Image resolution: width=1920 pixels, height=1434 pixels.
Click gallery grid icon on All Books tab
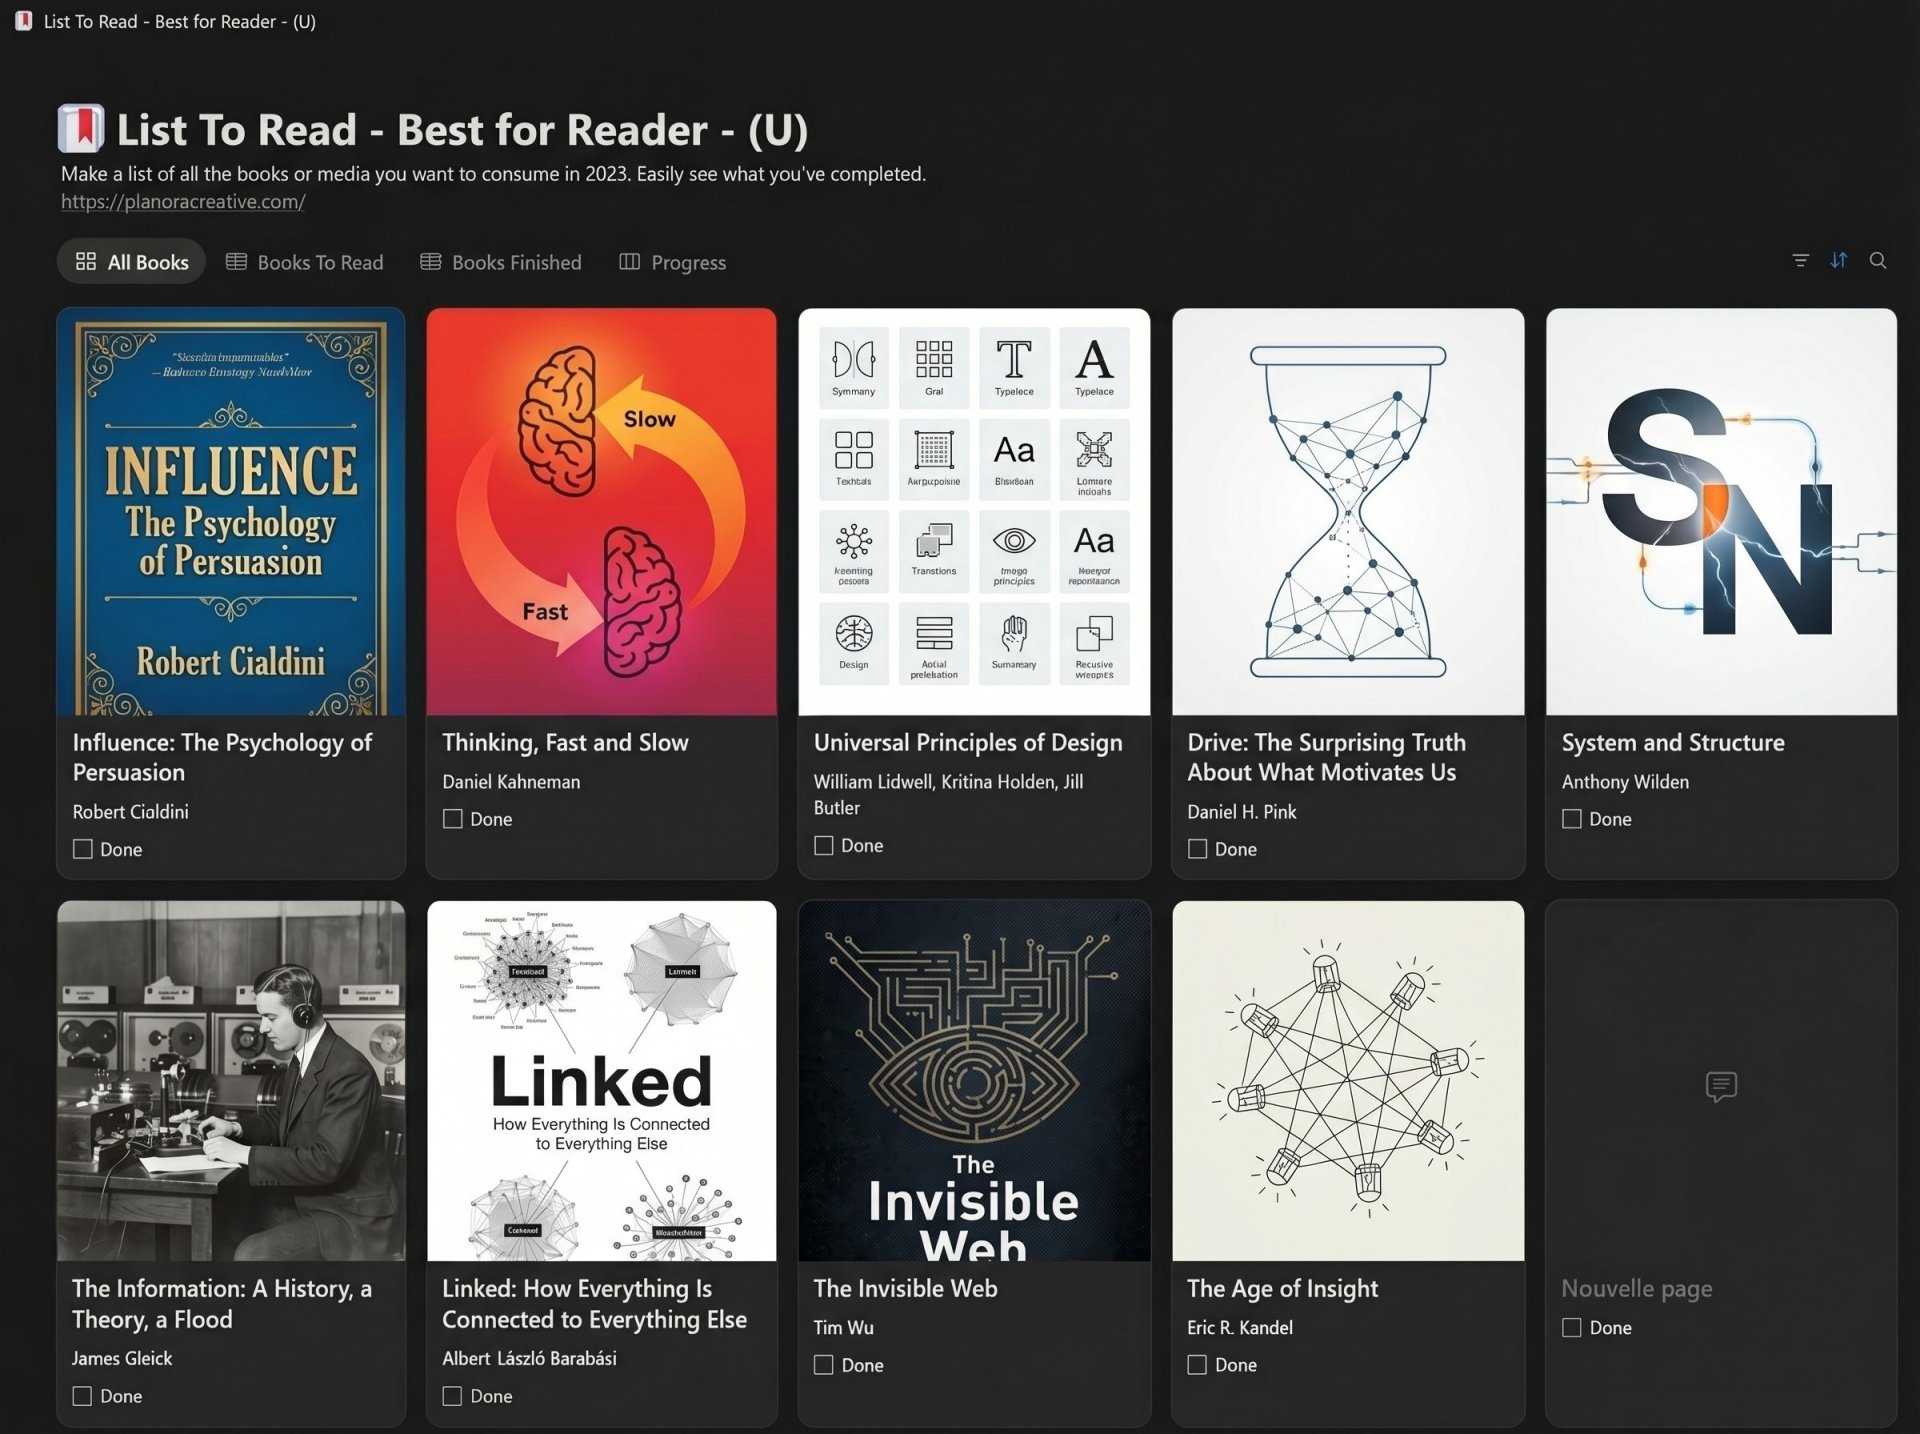click(86, 262)
